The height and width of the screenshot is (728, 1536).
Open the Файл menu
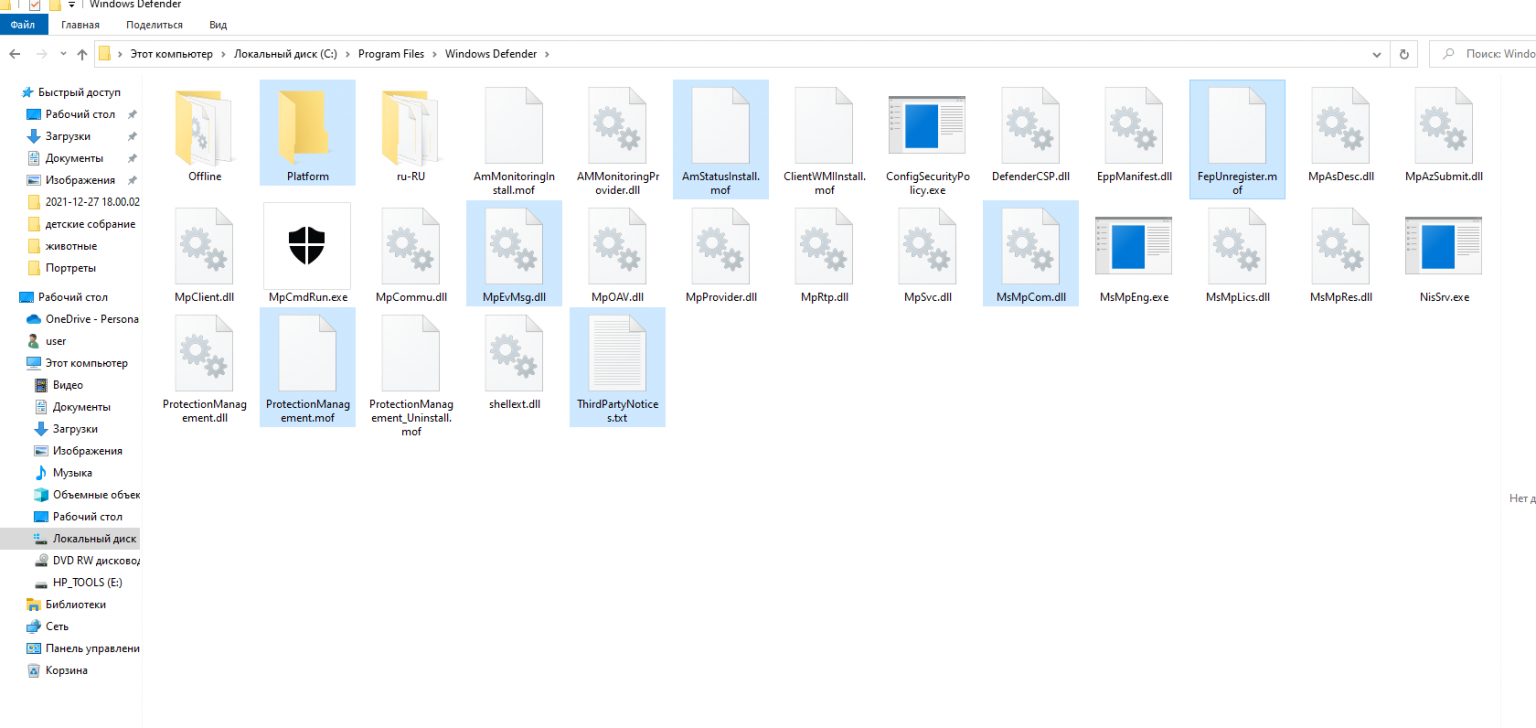(23, 24)
